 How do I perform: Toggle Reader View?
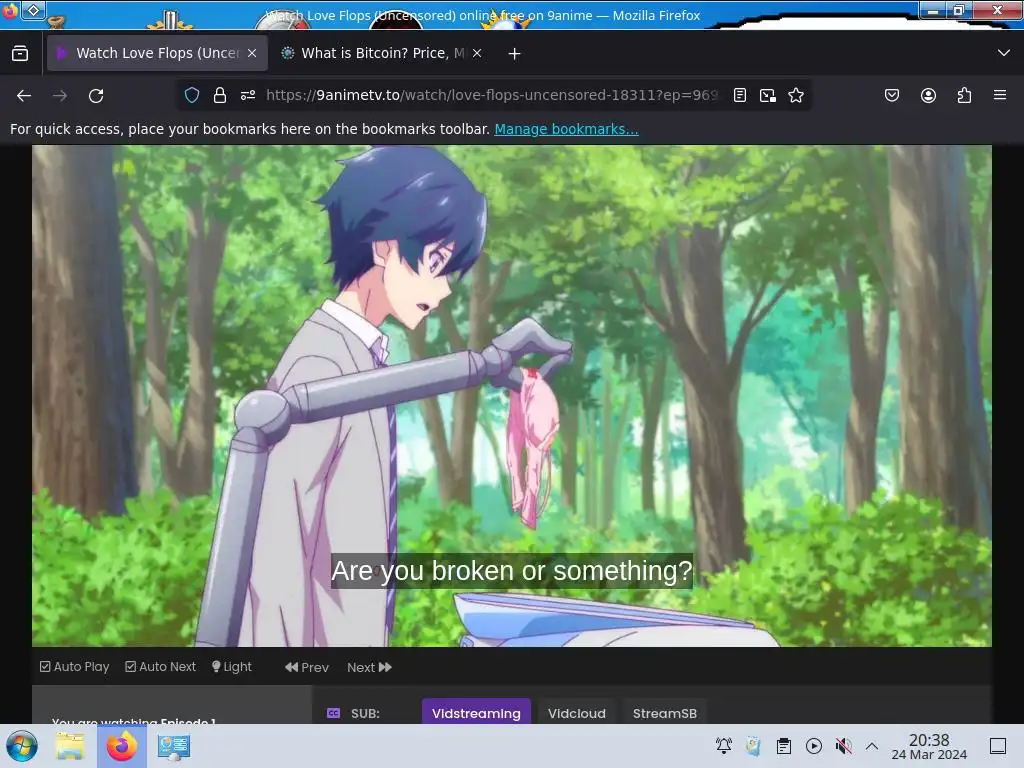click(740, 95)
